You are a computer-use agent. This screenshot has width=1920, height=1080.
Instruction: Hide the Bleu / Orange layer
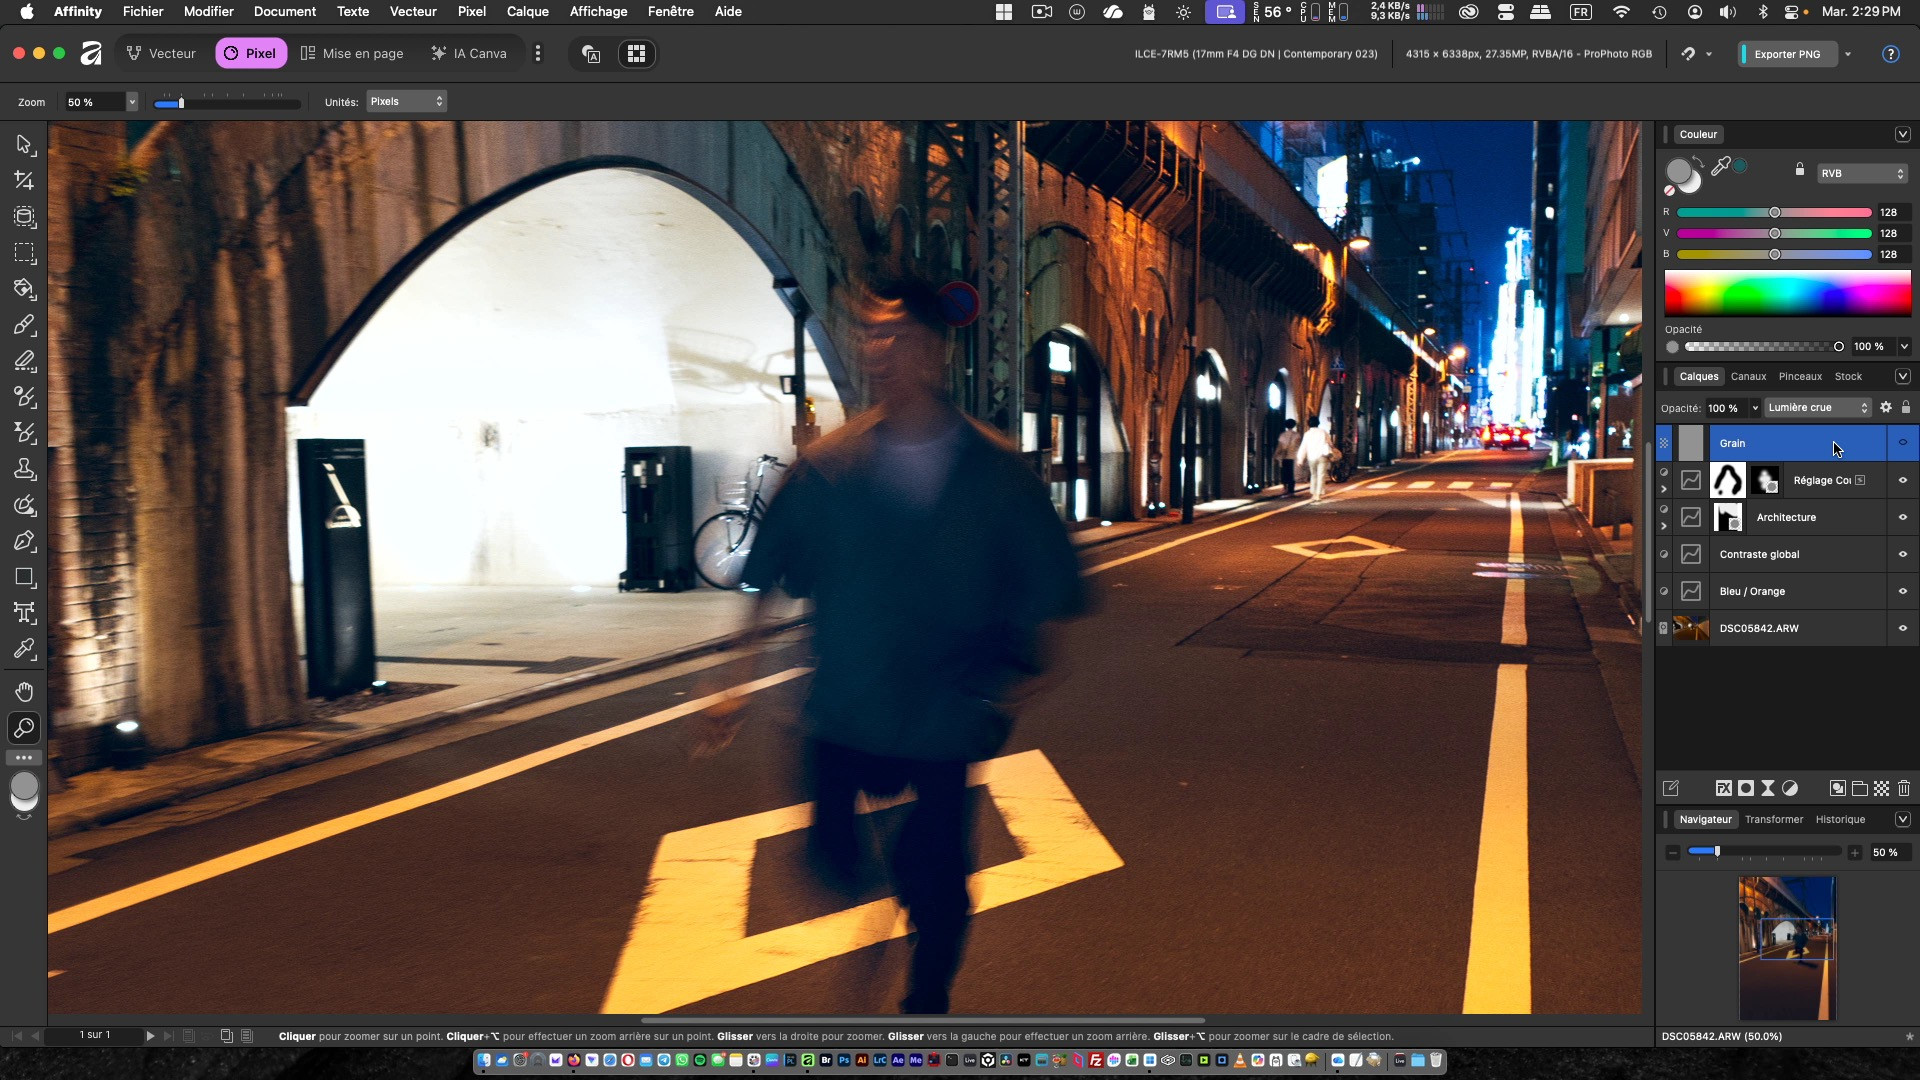click(1903, 591)
